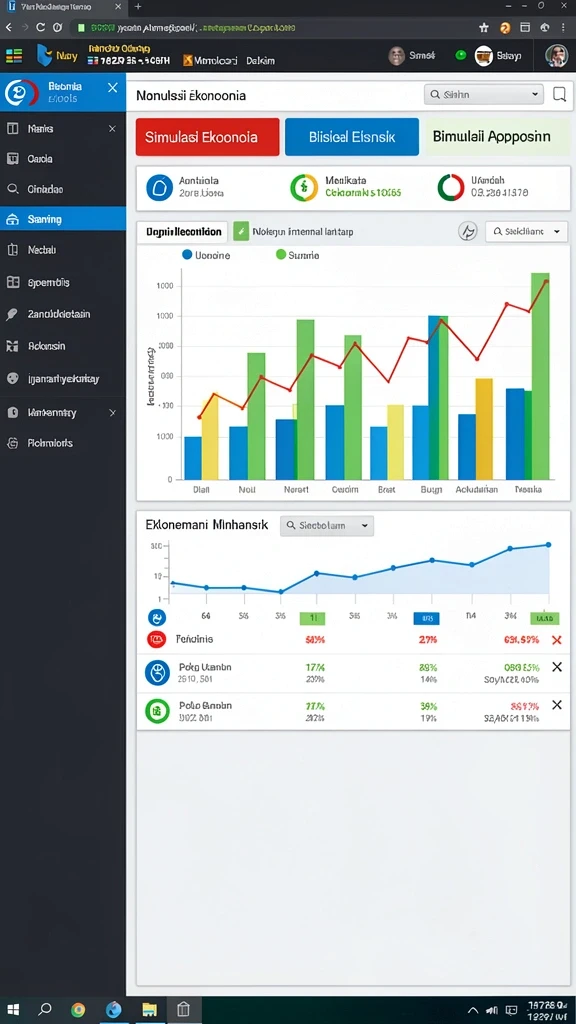Open the search dropdown in page header
Viewport: 576px width, 1024px height.
pos(484,95)
